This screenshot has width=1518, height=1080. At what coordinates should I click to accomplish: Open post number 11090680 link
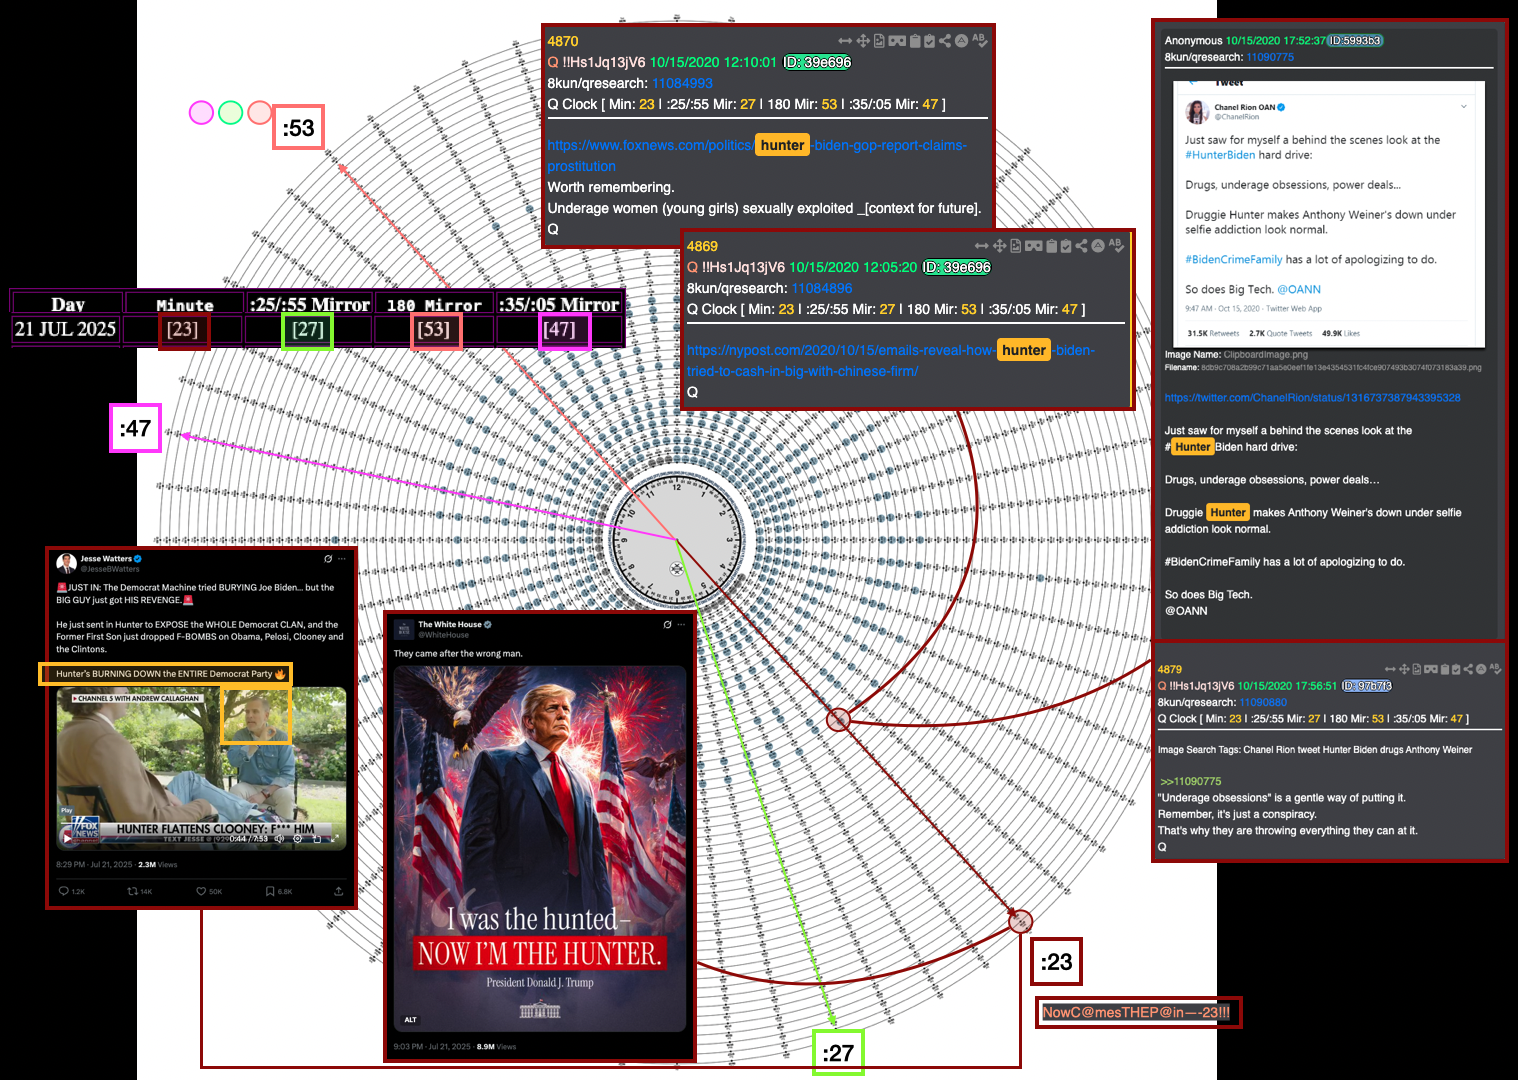pyautogui.click(x=1263, y=702)
